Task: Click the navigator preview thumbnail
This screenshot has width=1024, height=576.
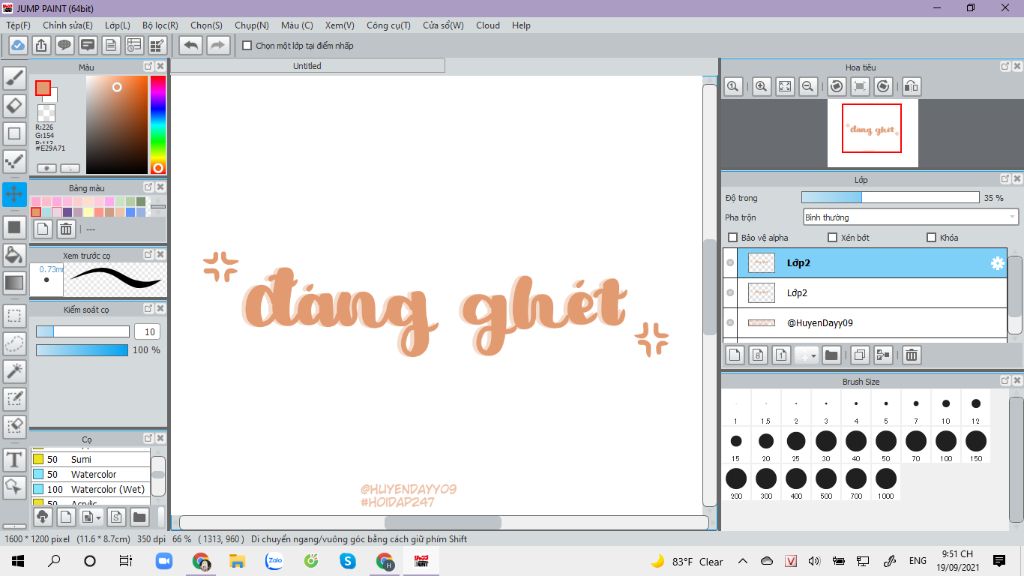Action: click(x=872, y=133)
